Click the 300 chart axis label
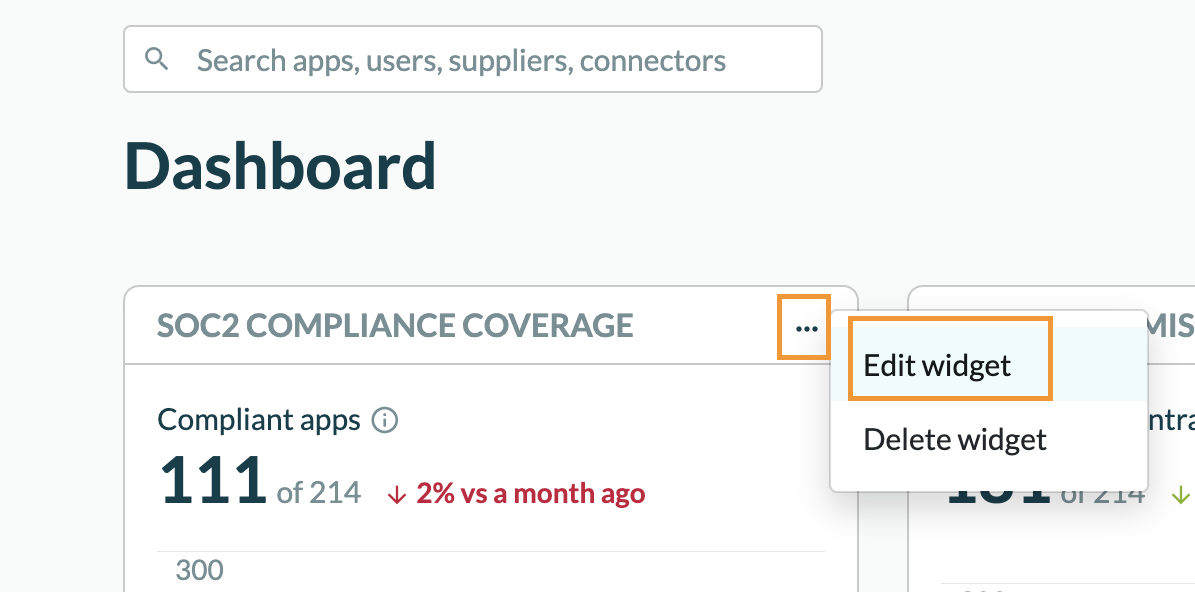Viewport: 1195px width, 592px height. tap(199, 571)
